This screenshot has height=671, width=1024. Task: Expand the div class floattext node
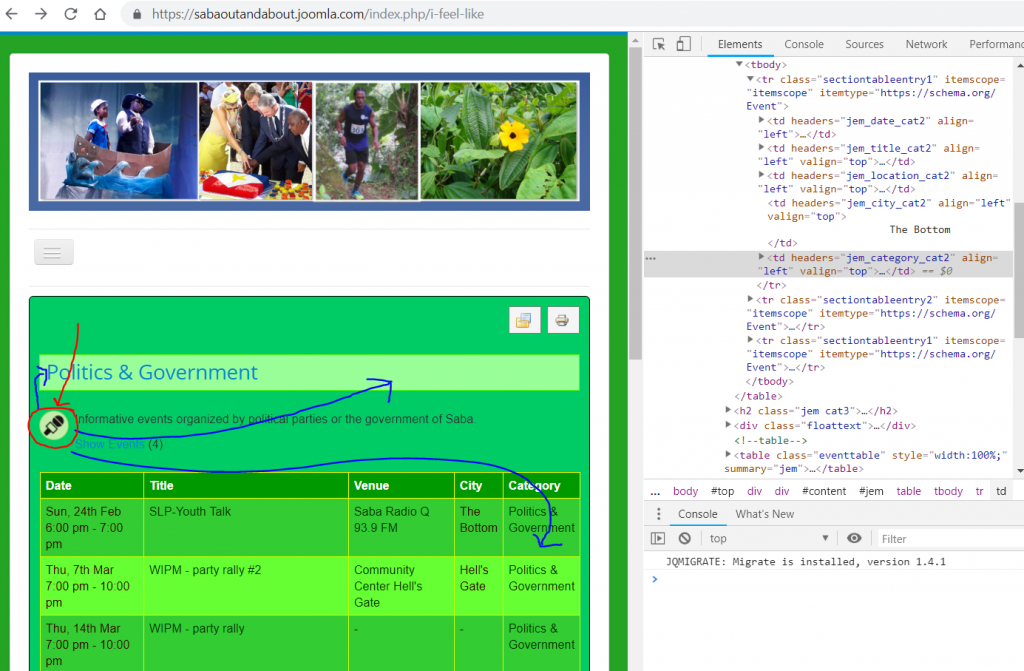(728, 425)
